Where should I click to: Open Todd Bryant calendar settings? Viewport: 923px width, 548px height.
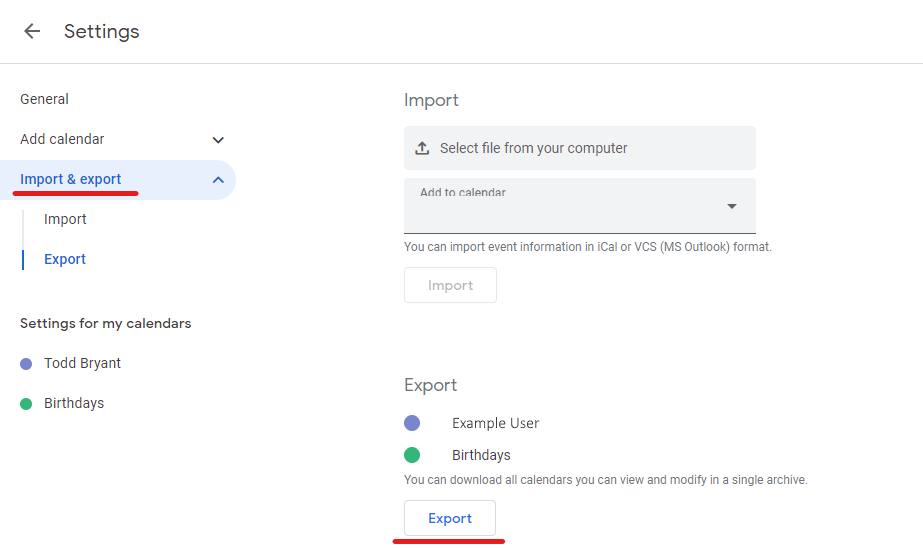82,363
